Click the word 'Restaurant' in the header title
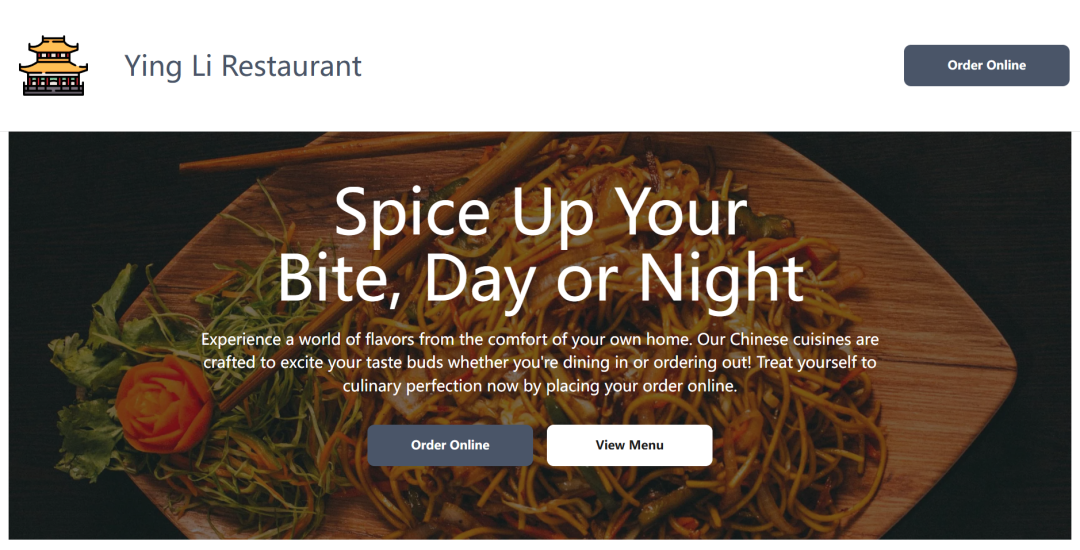The width and height of the screenshot is (1080, 550). [x=291, y=66]
